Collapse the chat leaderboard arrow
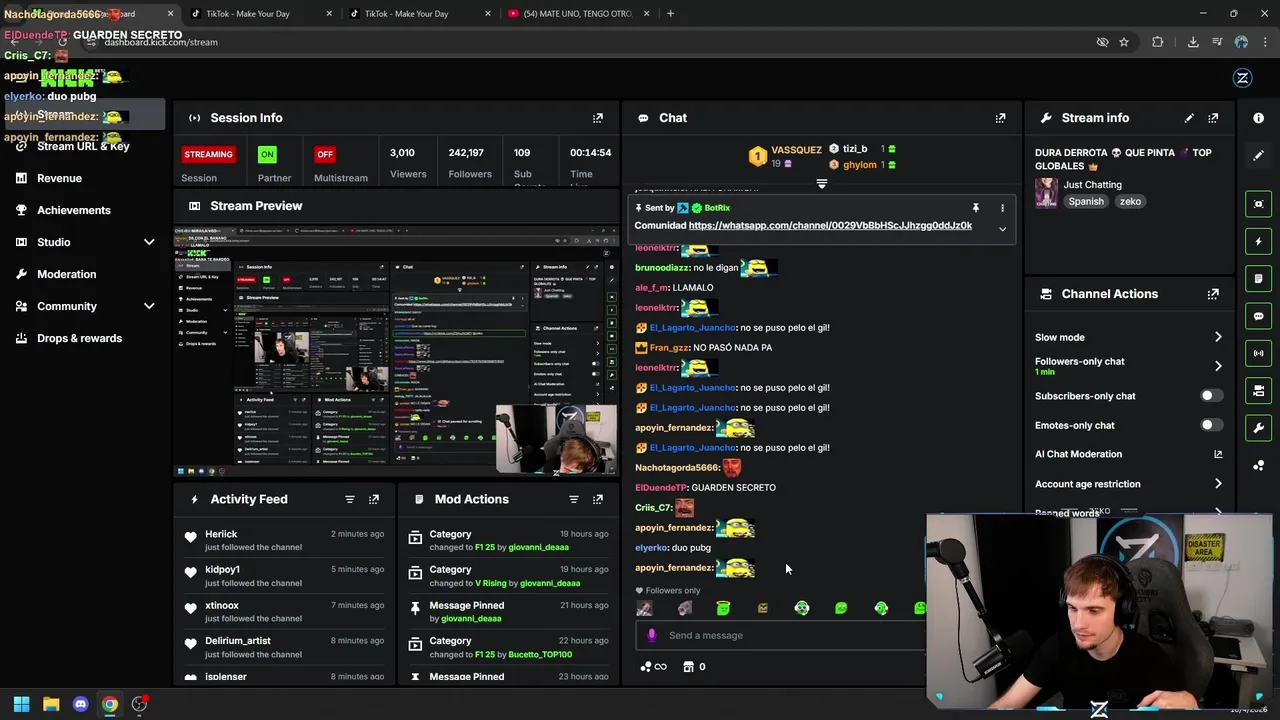This screenshot has width=1280, height=720. (822, 184)
